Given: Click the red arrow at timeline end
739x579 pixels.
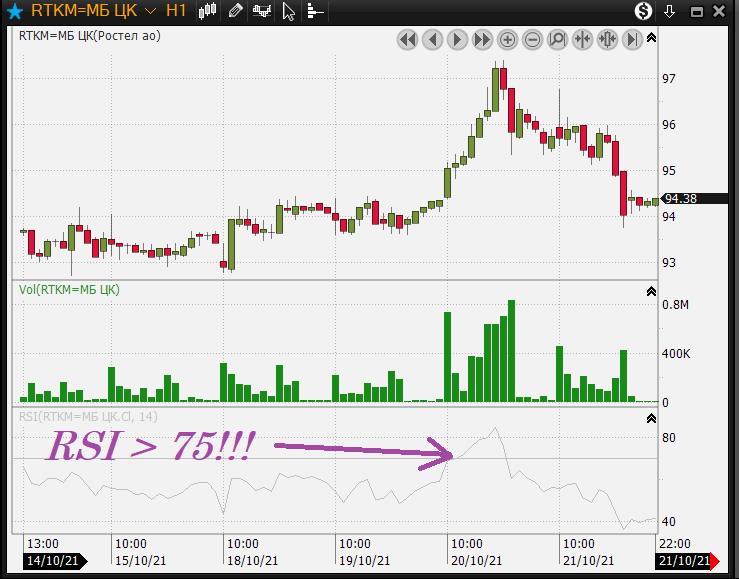Looking at the screenshot, I should 715,561.
